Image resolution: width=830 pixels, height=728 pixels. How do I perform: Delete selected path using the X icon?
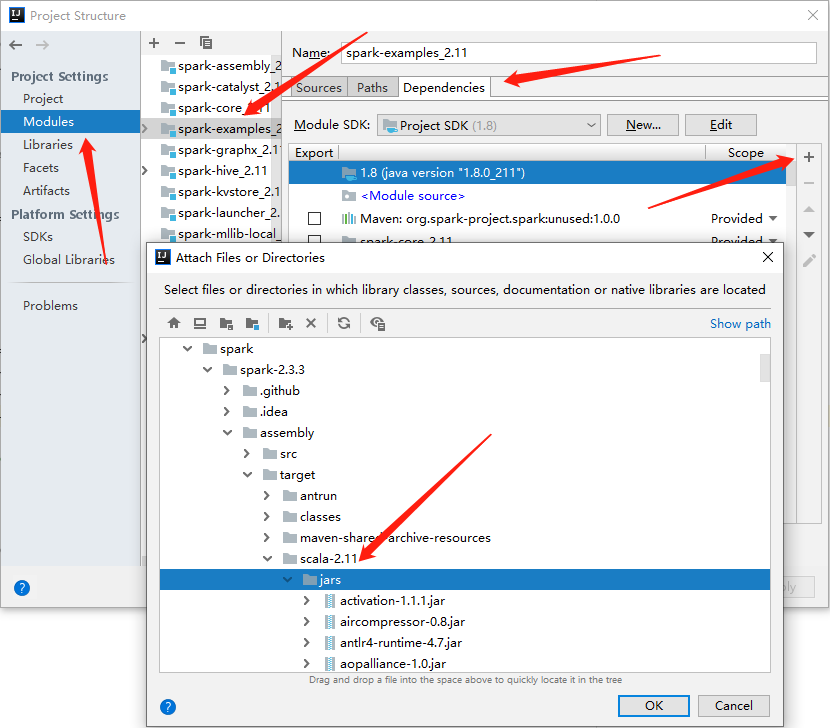click(311, 323)
